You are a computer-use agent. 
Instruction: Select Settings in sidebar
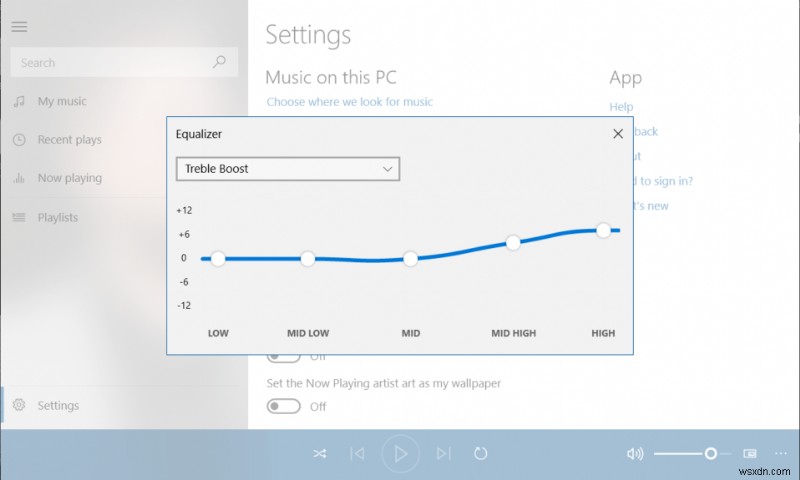tap(124, 405)
